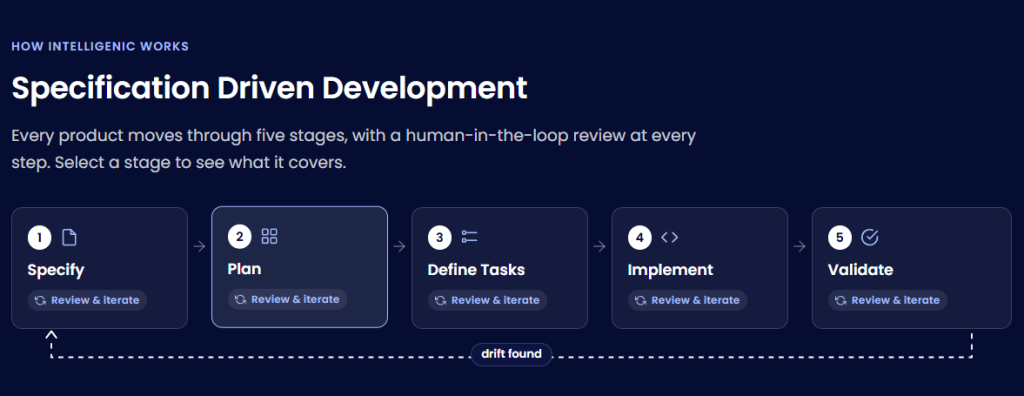Click the grid icon on the Plan card
1024x396 pixels.
pos(269,237)
